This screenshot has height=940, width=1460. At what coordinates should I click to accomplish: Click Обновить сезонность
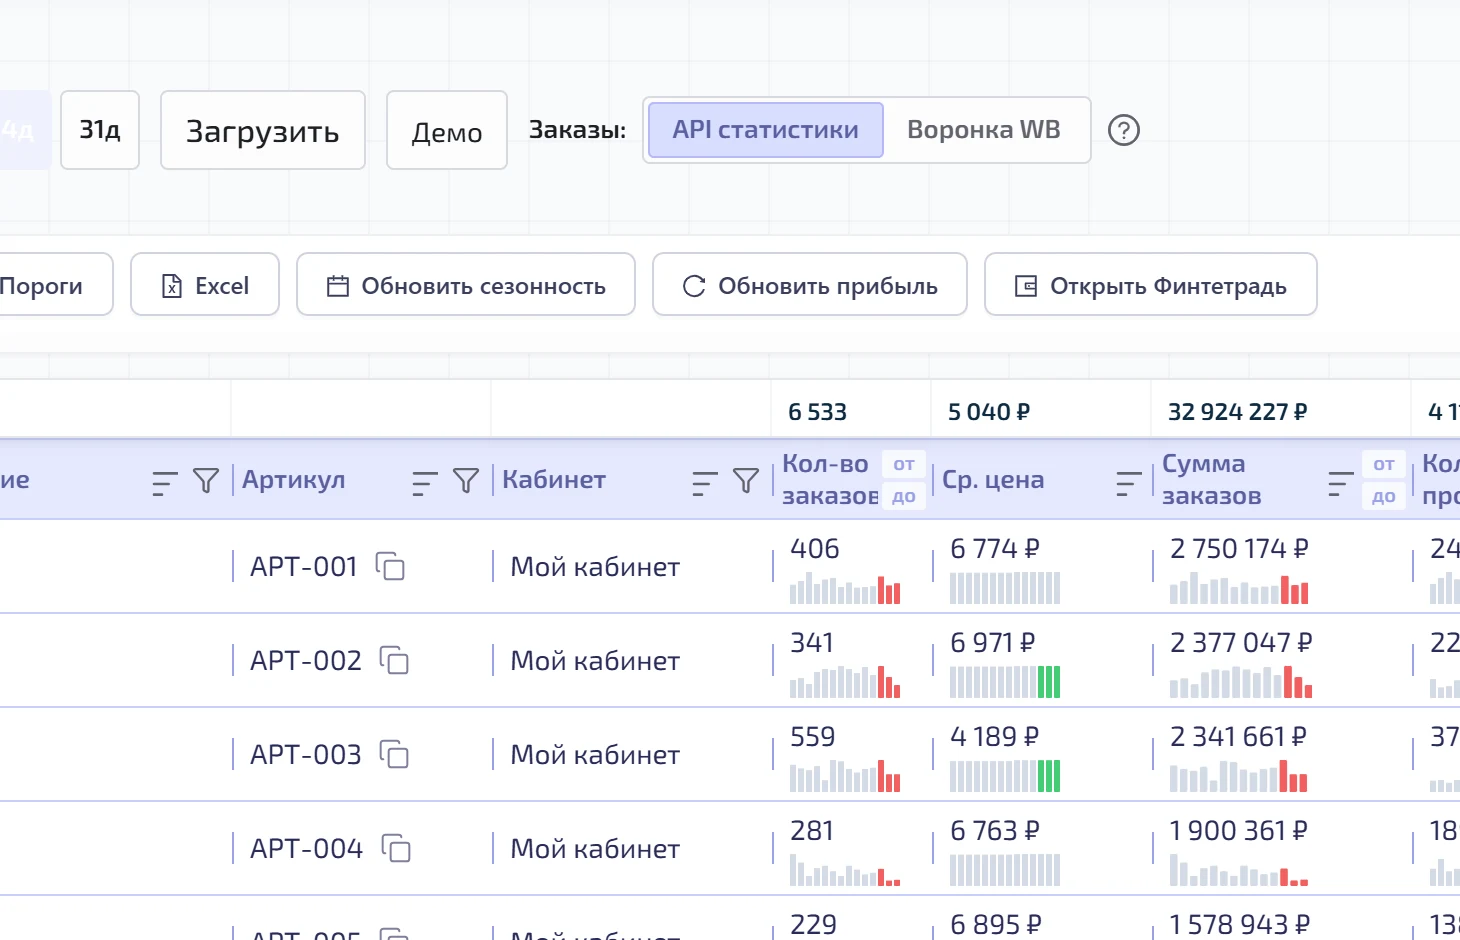tap(466, 285)
